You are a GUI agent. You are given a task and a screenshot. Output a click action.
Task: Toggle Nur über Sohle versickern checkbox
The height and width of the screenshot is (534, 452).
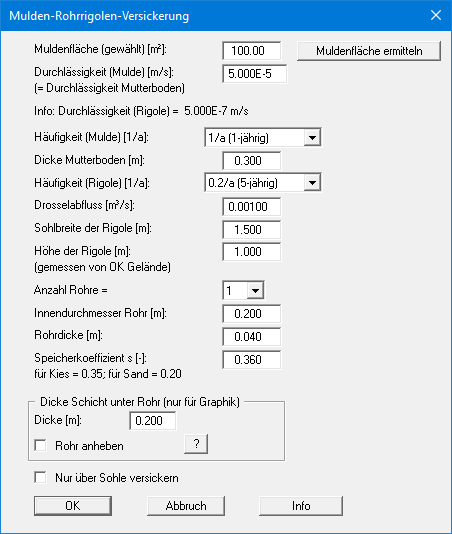41,477
